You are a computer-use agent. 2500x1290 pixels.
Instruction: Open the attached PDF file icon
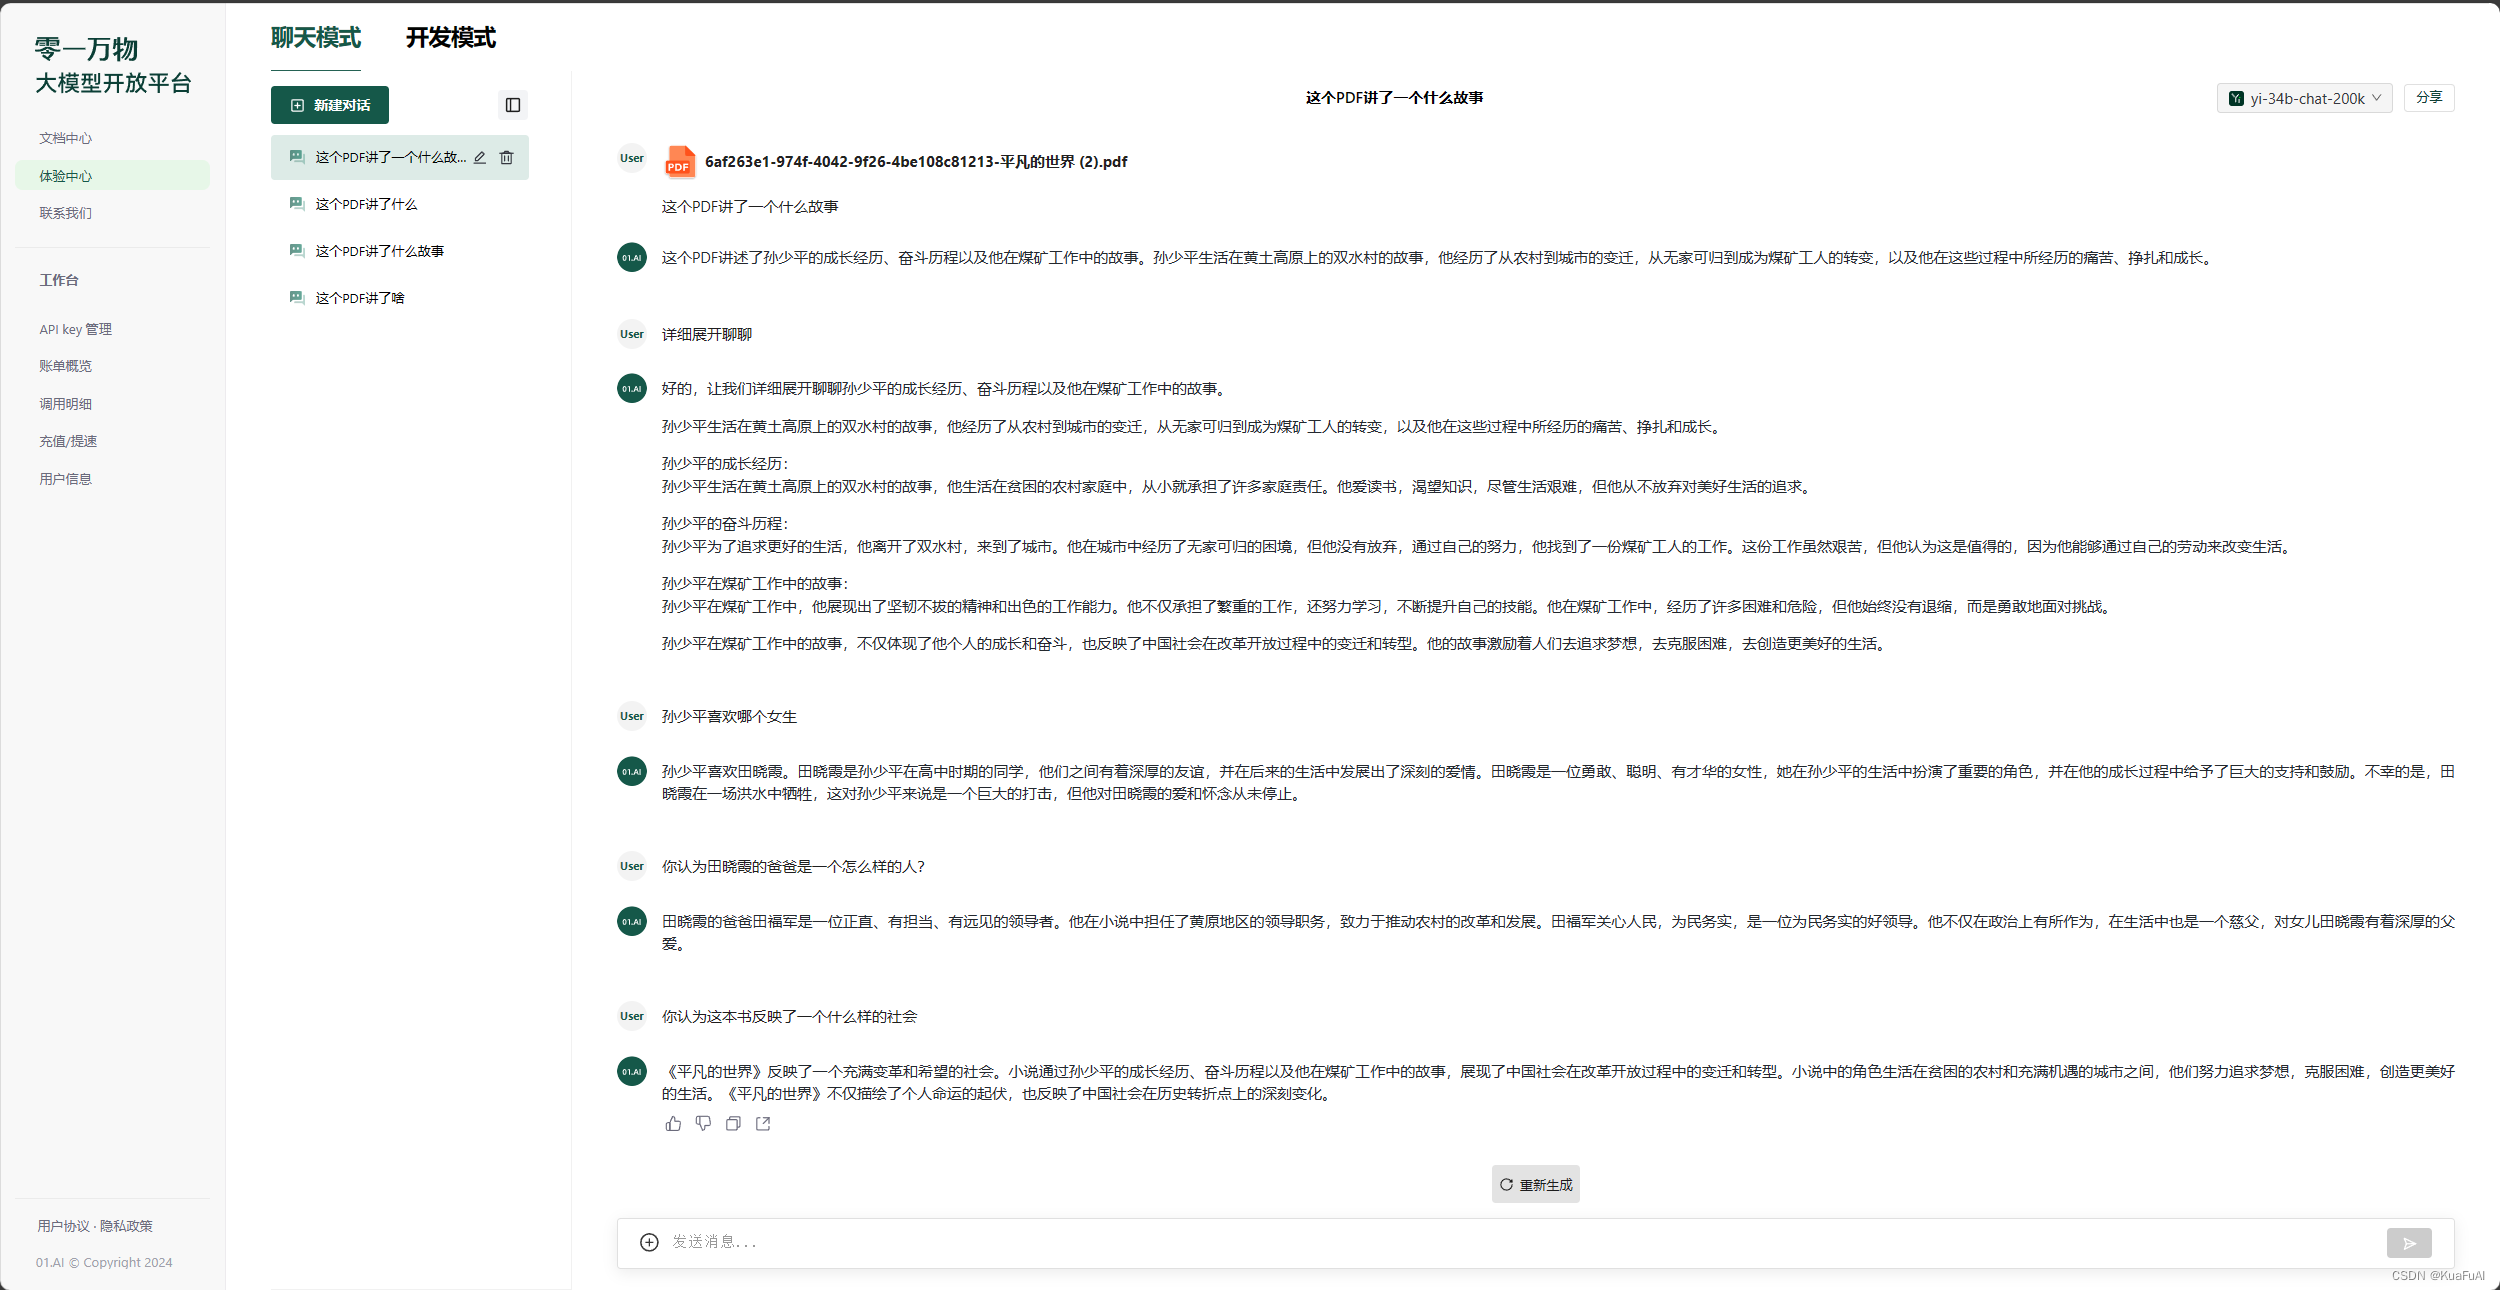coord(679,162)
